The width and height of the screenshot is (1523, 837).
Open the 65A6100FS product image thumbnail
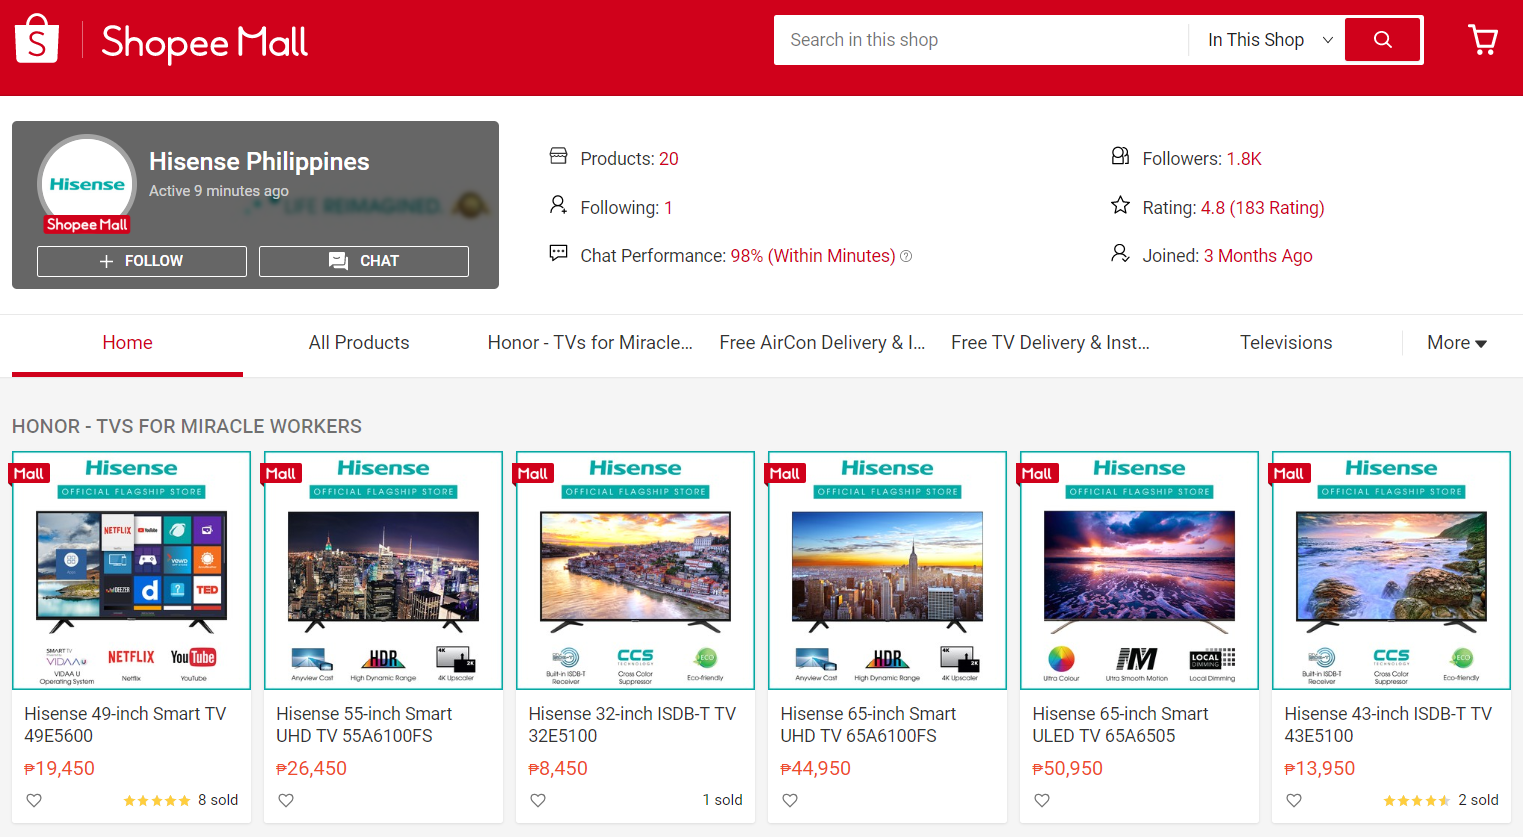click(x=887, y=570)
